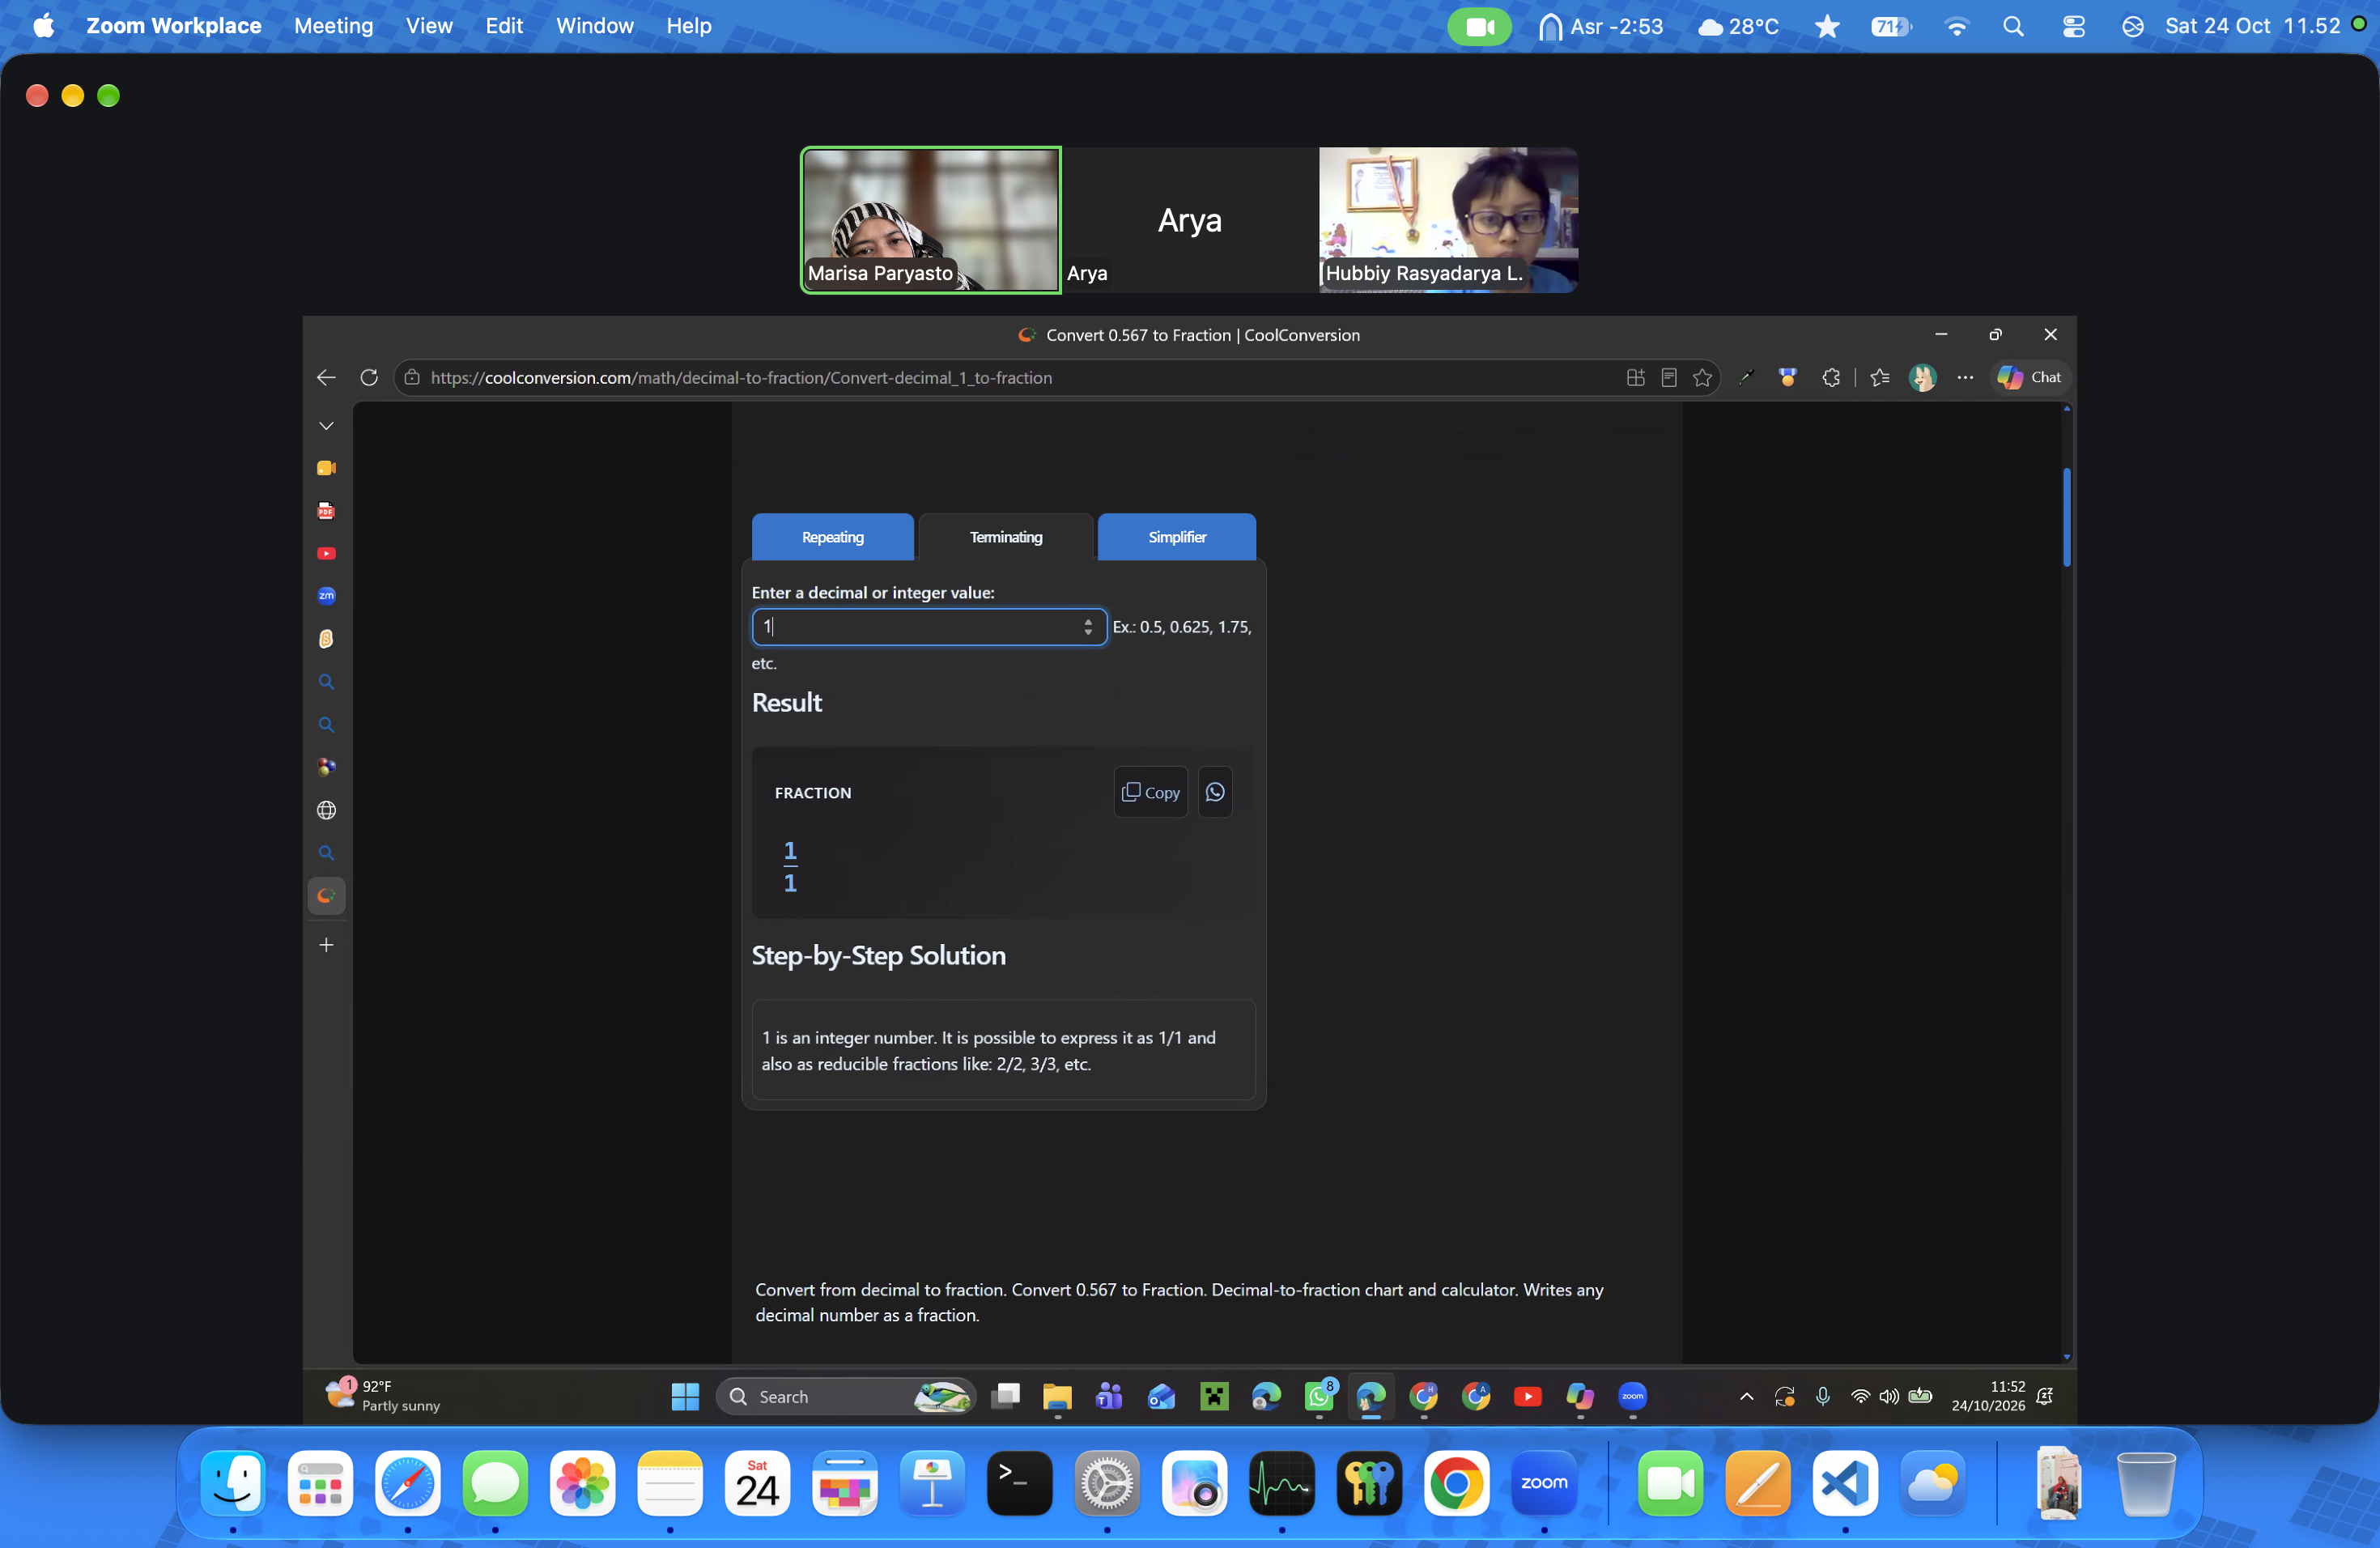Open the browser extensions puzzle icon

click(1830, 378)
